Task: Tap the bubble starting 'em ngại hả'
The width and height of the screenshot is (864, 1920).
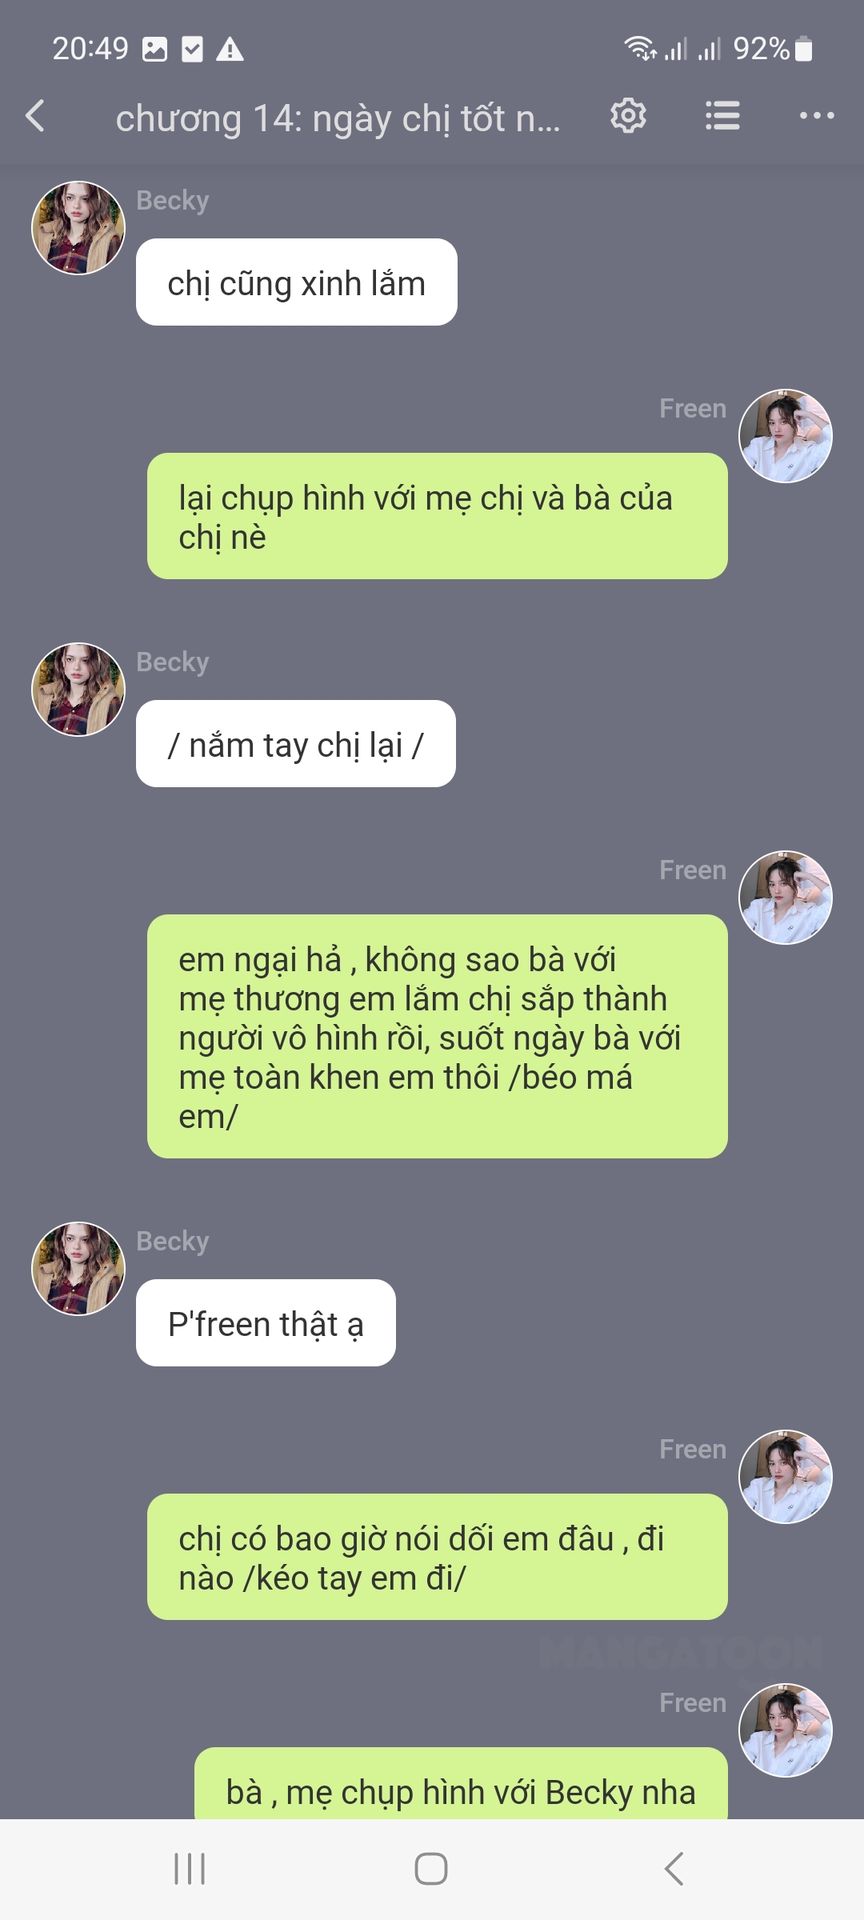Action: pyautogui.click(x=437, y=1037)
